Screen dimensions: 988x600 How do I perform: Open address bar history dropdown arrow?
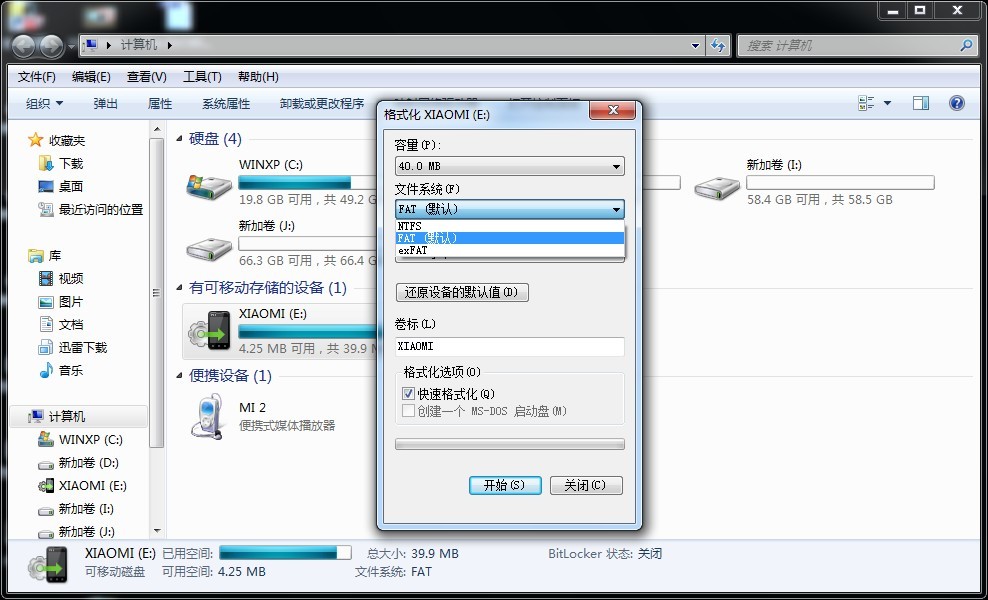pyautogui.click(x=696, y=45)
